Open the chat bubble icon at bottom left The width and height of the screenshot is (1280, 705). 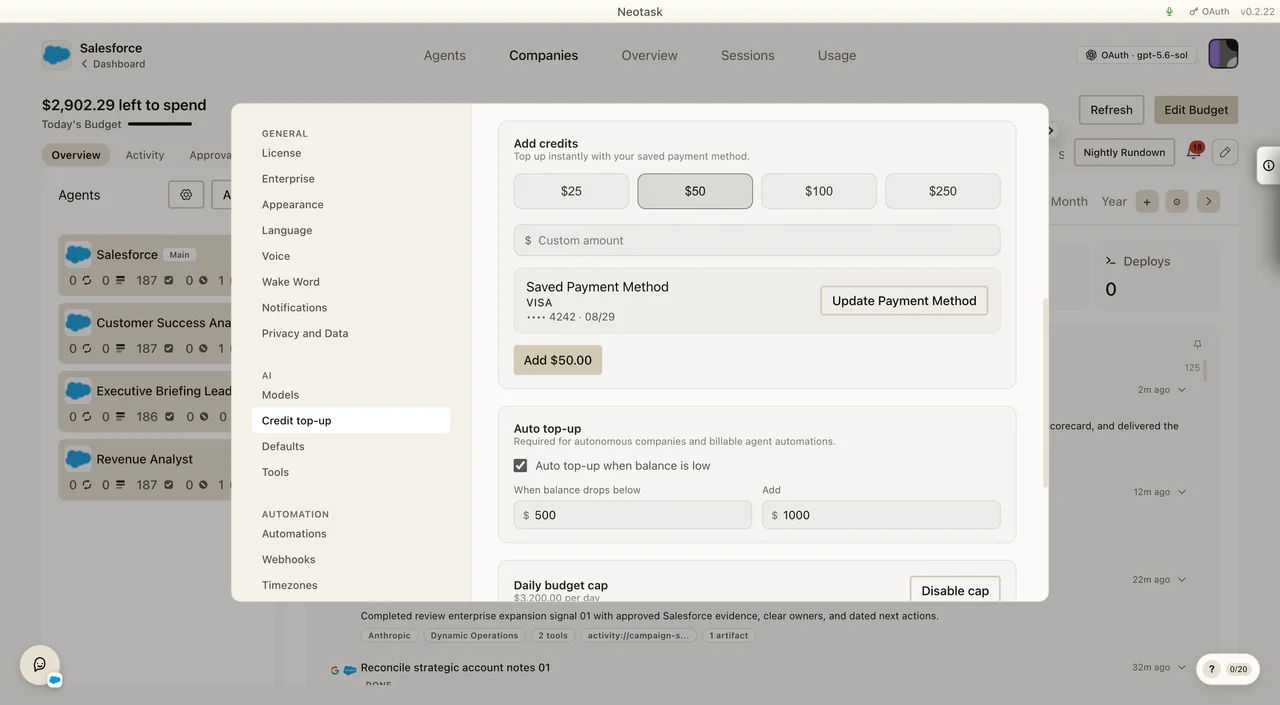(x=40, y=664)
